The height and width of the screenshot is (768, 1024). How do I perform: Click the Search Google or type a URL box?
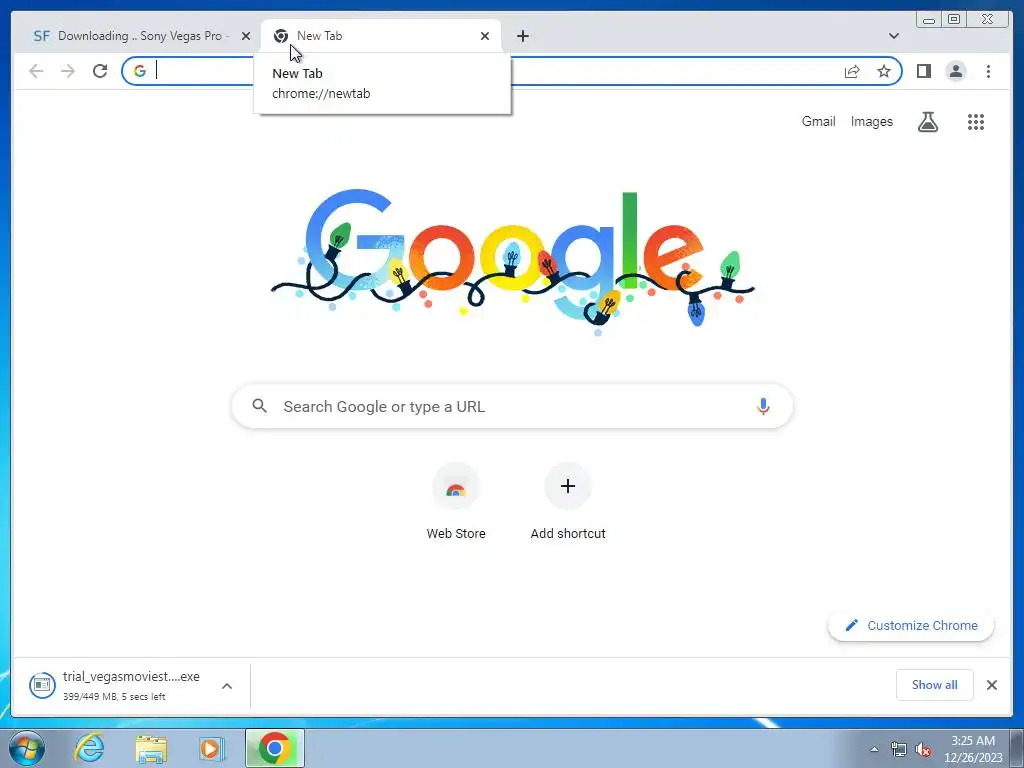pyautogui.click(x=512, y=406)
